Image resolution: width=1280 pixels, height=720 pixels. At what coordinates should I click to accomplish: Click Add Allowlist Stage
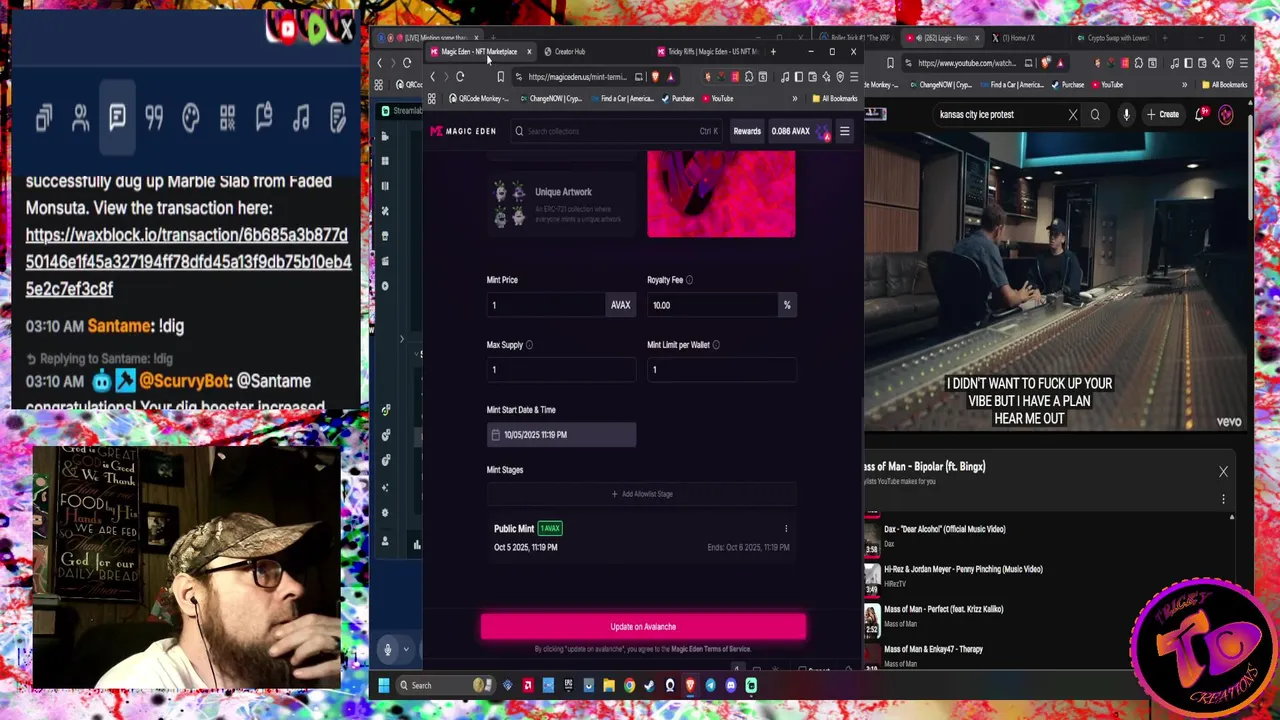(x=641, y=494)
